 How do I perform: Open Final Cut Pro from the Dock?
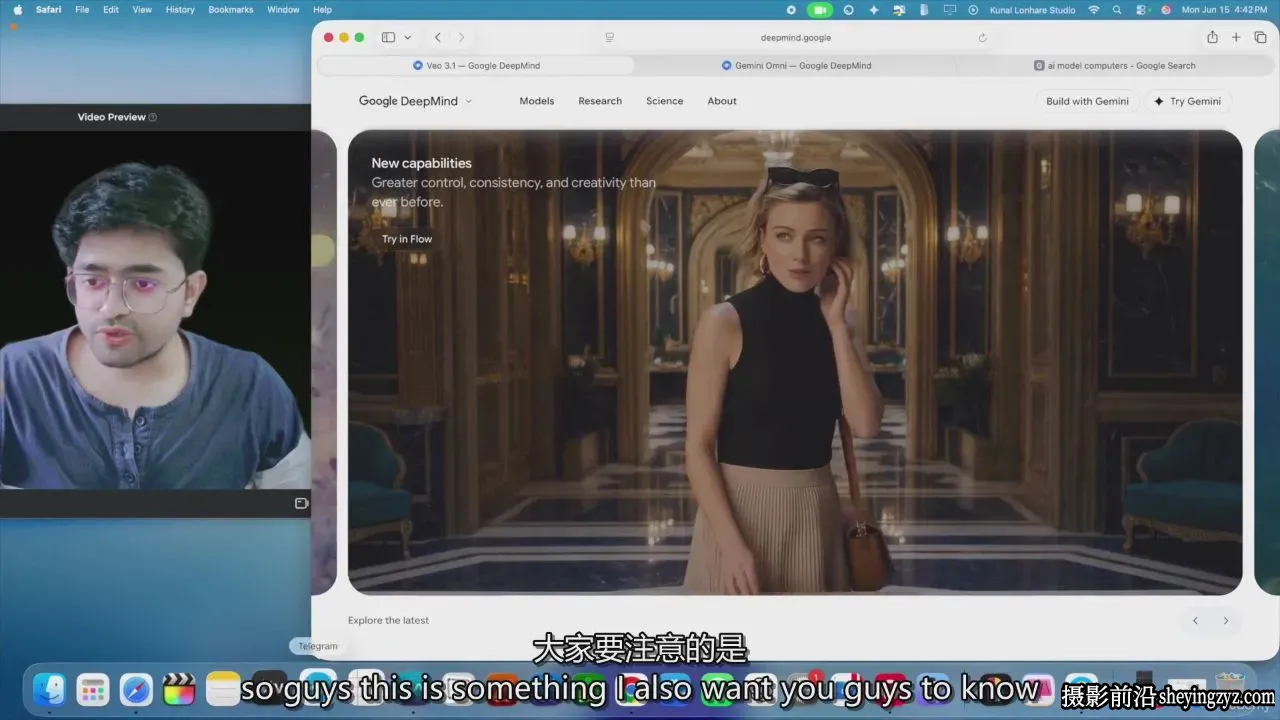(x=179, y=689)
